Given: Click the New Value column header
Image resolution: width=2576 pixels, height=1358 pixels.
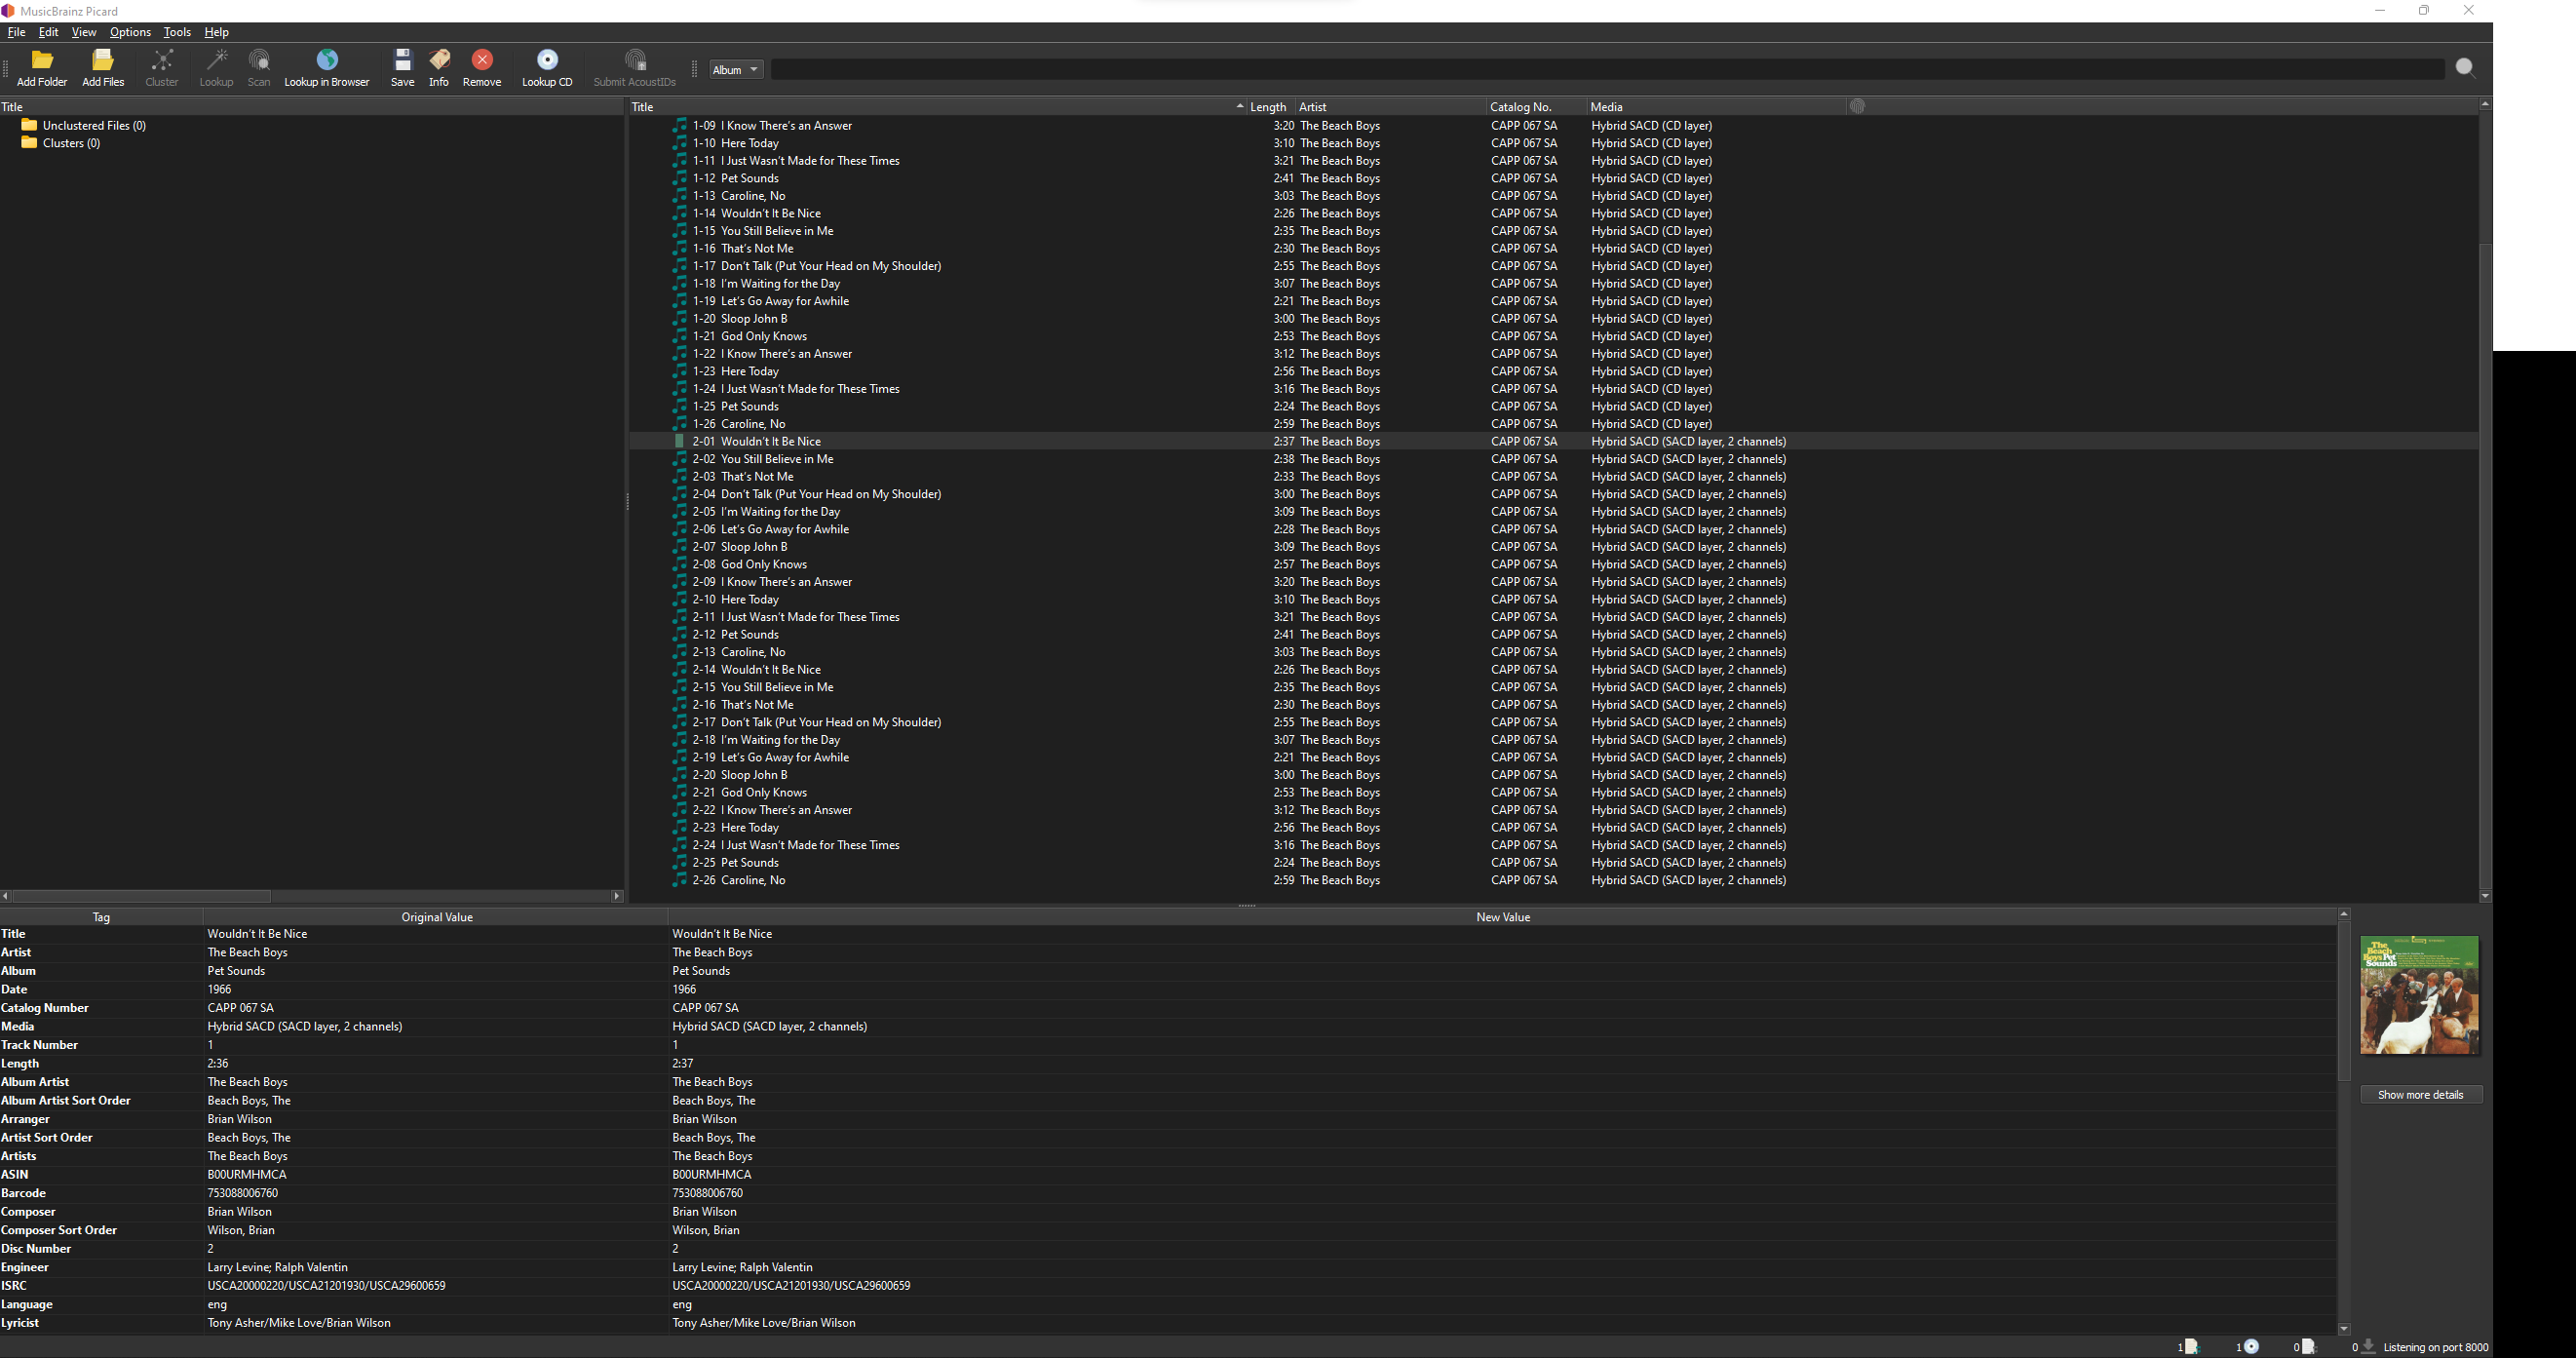Looking at the screenshot, I should [x=1502, y=917].
